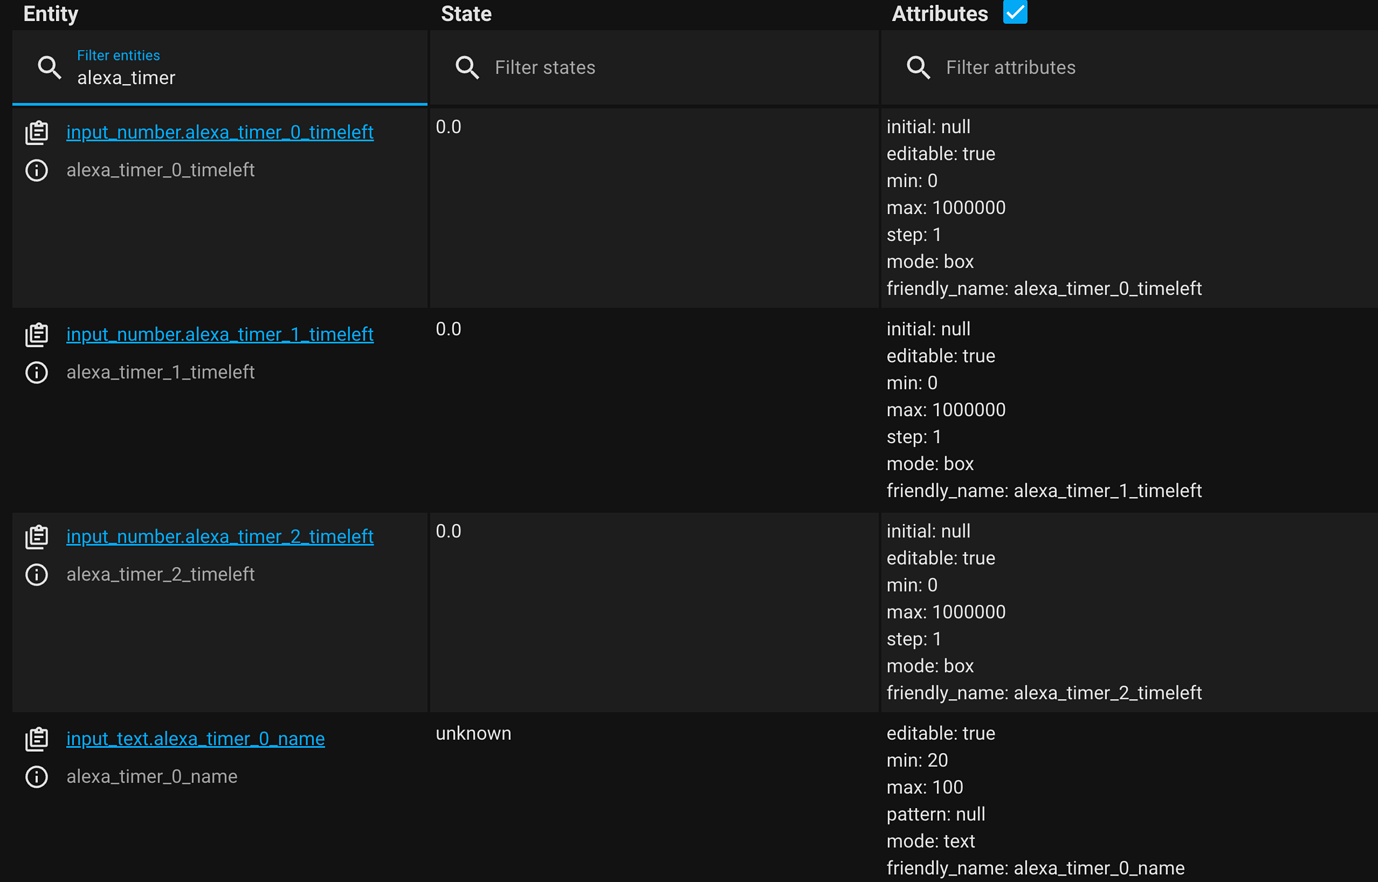Open input_number.alexa_timer_0_timeleft entity link

(x=219, y=131)
